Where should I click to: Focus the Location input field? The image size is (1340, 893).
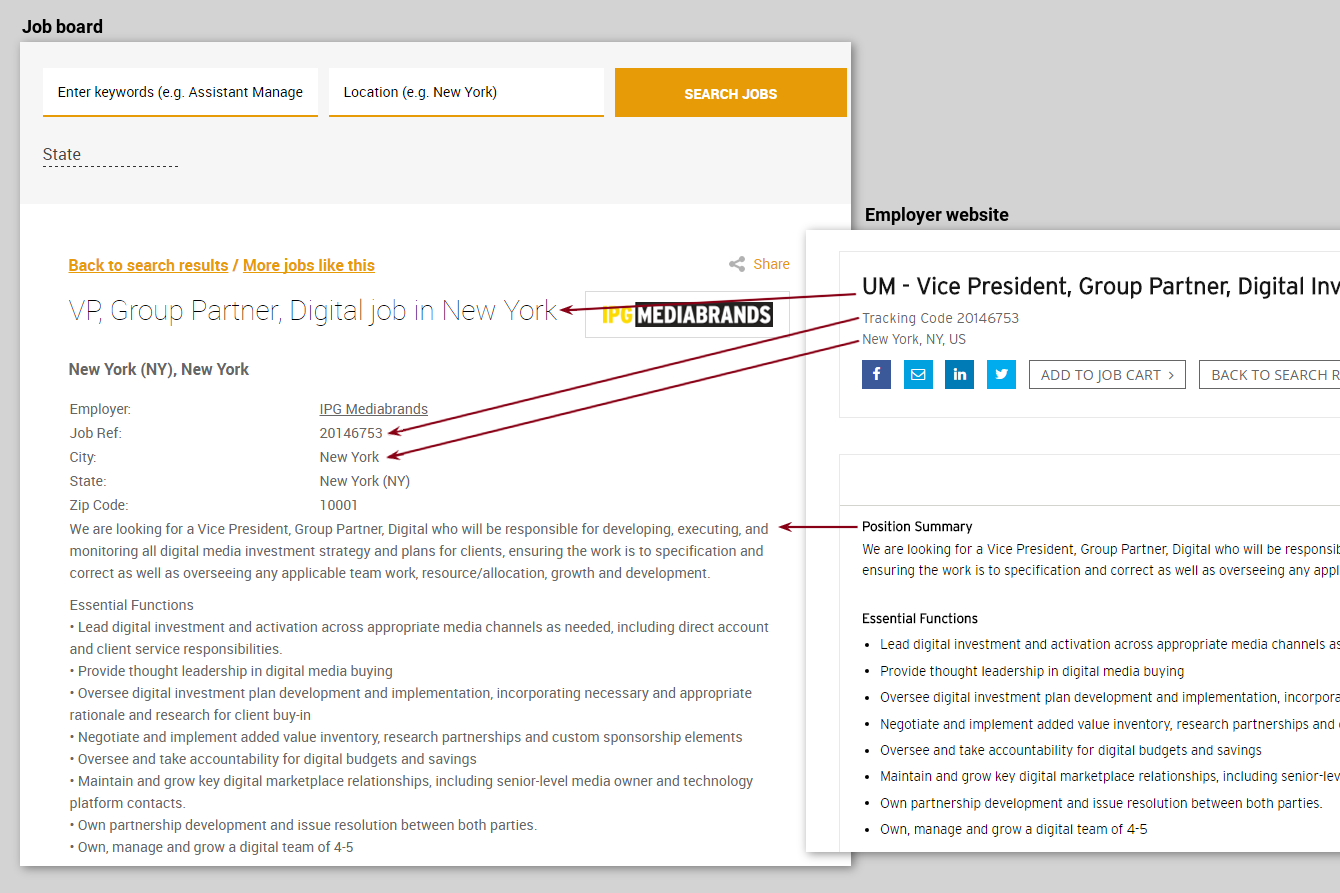click(466, 92)
